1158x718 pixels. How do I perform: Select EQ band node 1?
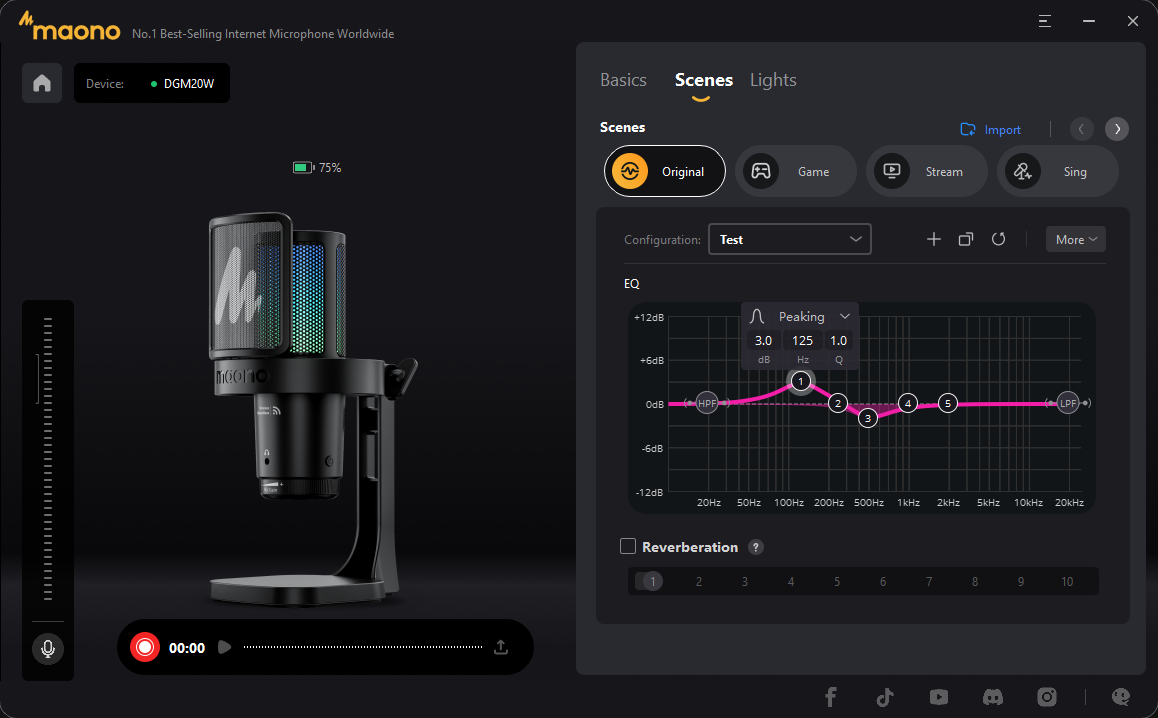click(x=801, y=381)
